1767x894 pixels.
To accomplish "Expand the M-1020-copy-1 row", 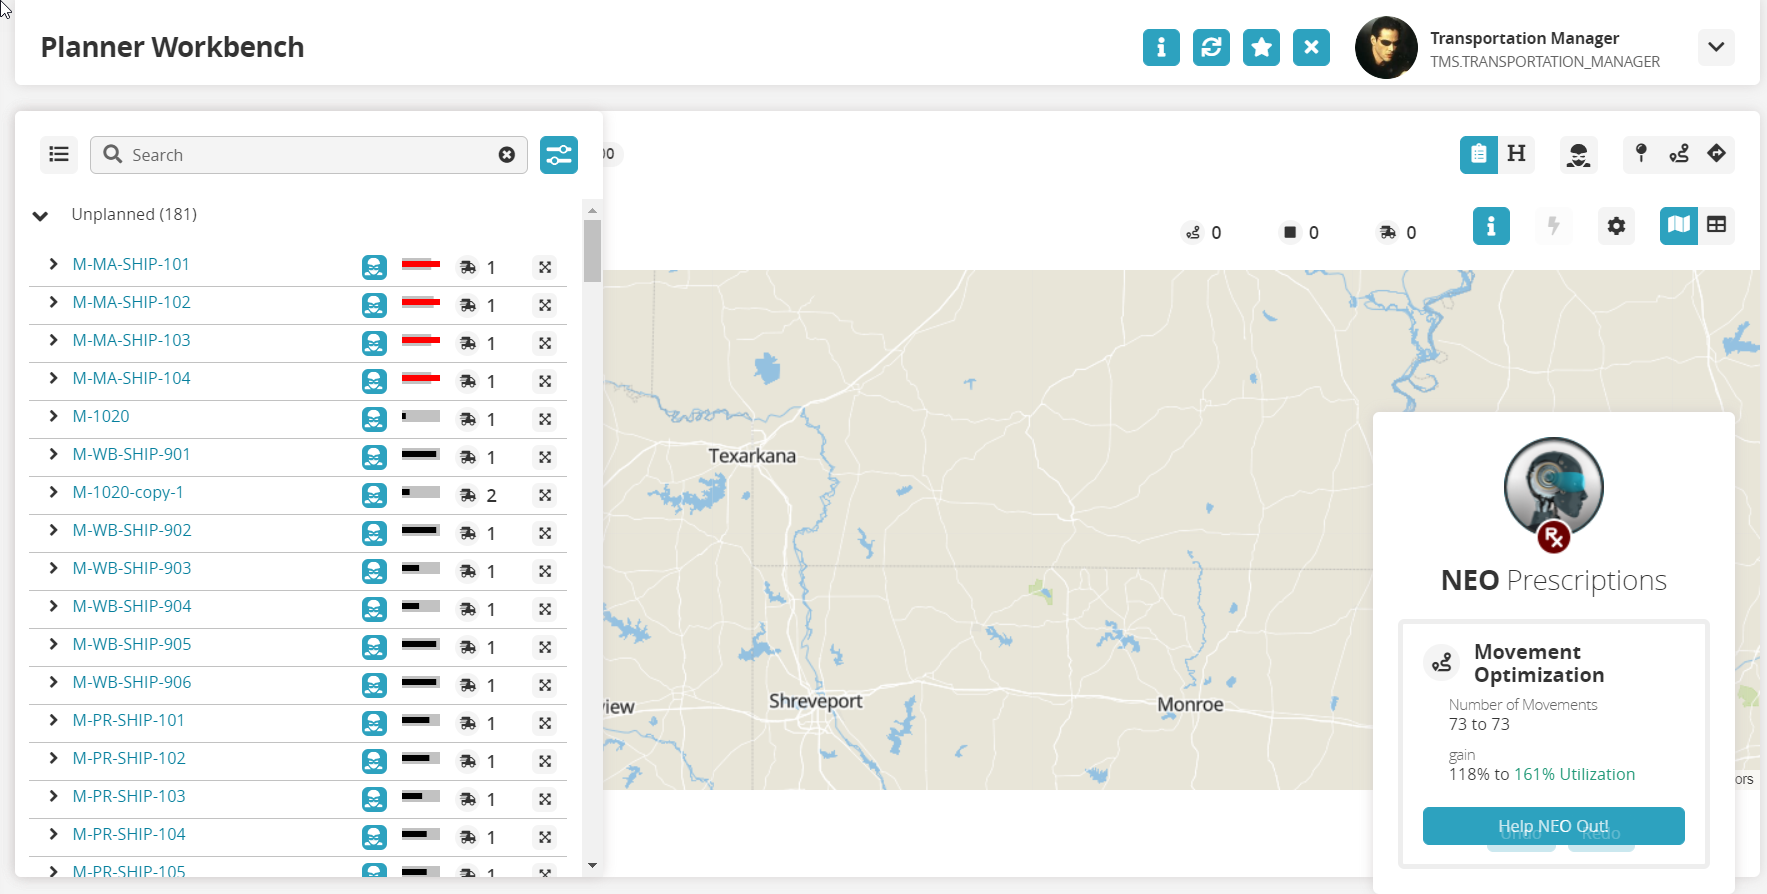I will [53, 492].
